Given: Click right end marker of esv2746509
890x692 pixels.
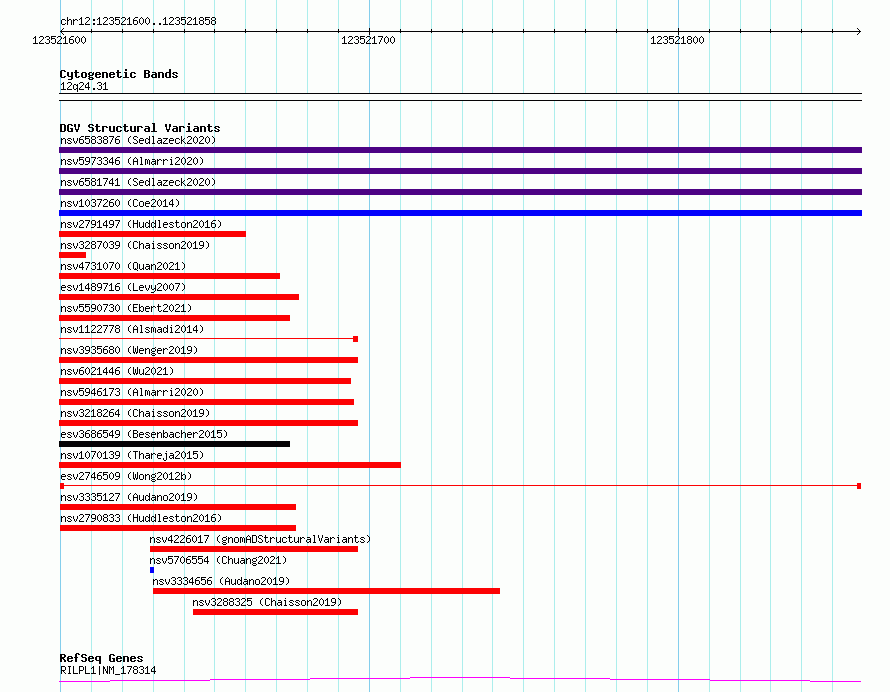Looking at the screenshot, I should click(x=859, y=486).
